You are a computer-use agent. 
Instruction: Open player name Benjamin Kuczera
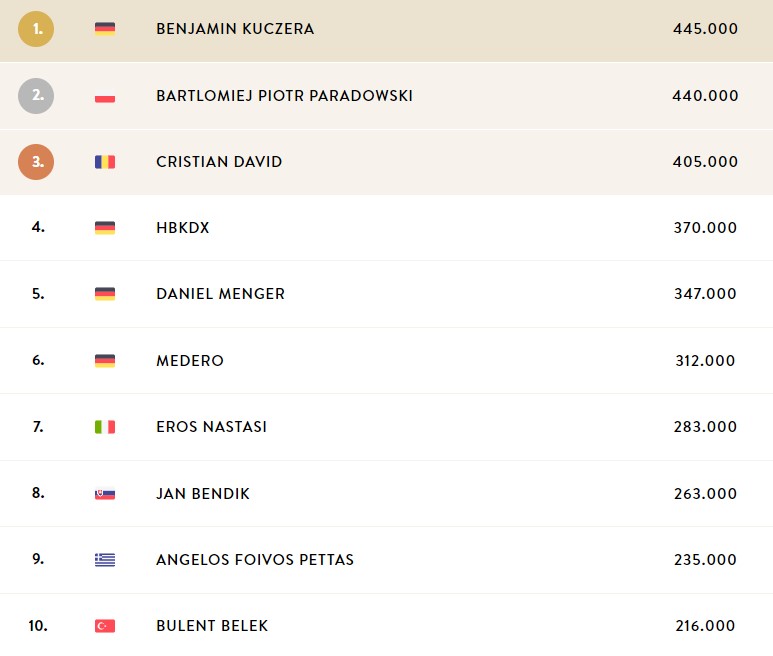235,29
